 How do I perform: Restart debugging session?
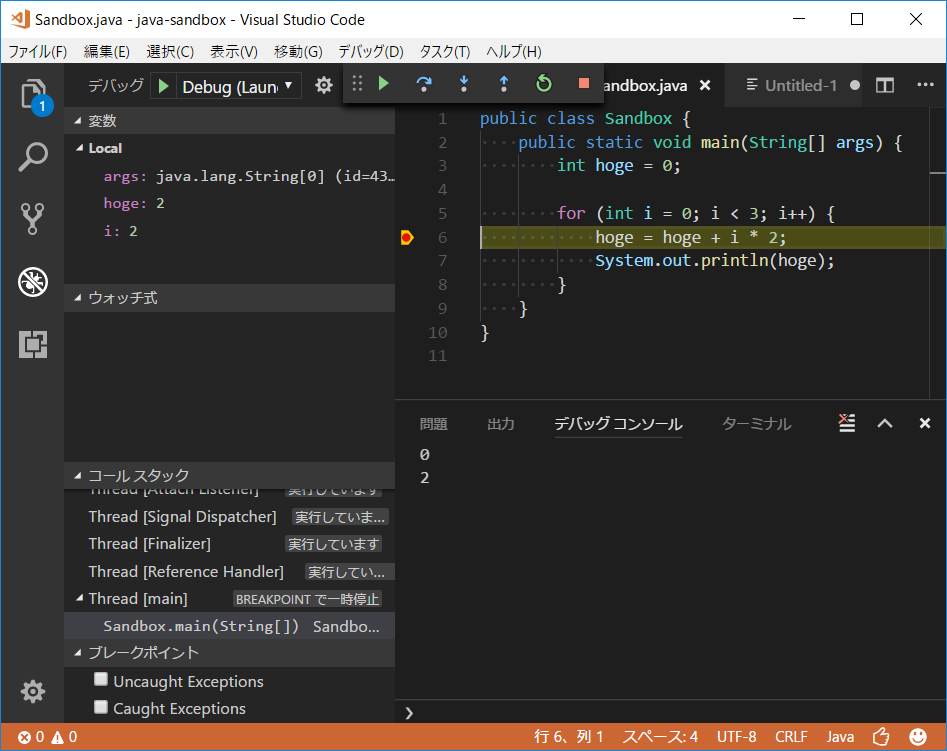point(544,83)
